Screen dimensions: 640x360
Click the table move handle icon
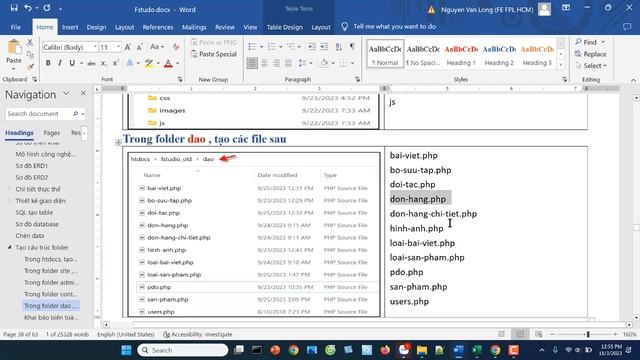pos(118,142)
